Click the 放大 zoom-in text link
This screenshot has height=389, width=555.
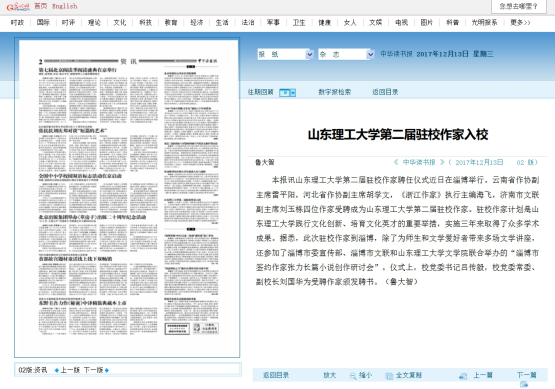(x=330, y=375)
